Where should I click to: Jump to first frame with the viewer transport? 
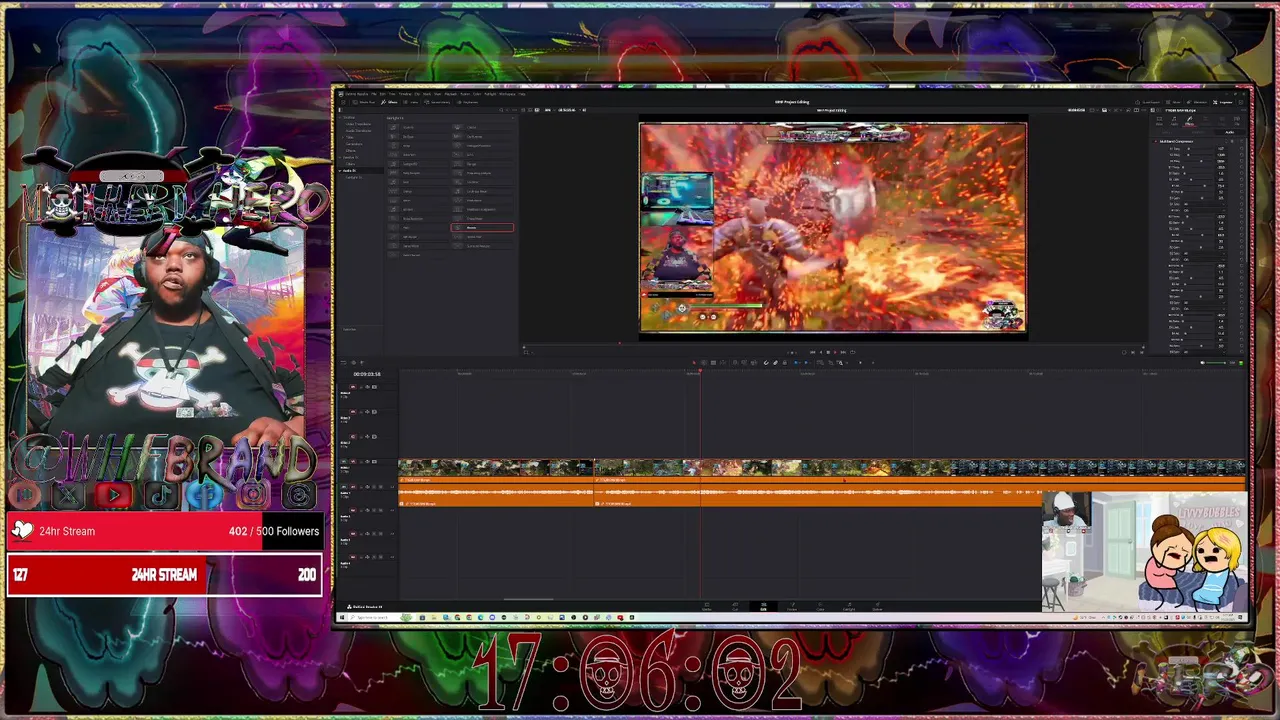[812, 352]
